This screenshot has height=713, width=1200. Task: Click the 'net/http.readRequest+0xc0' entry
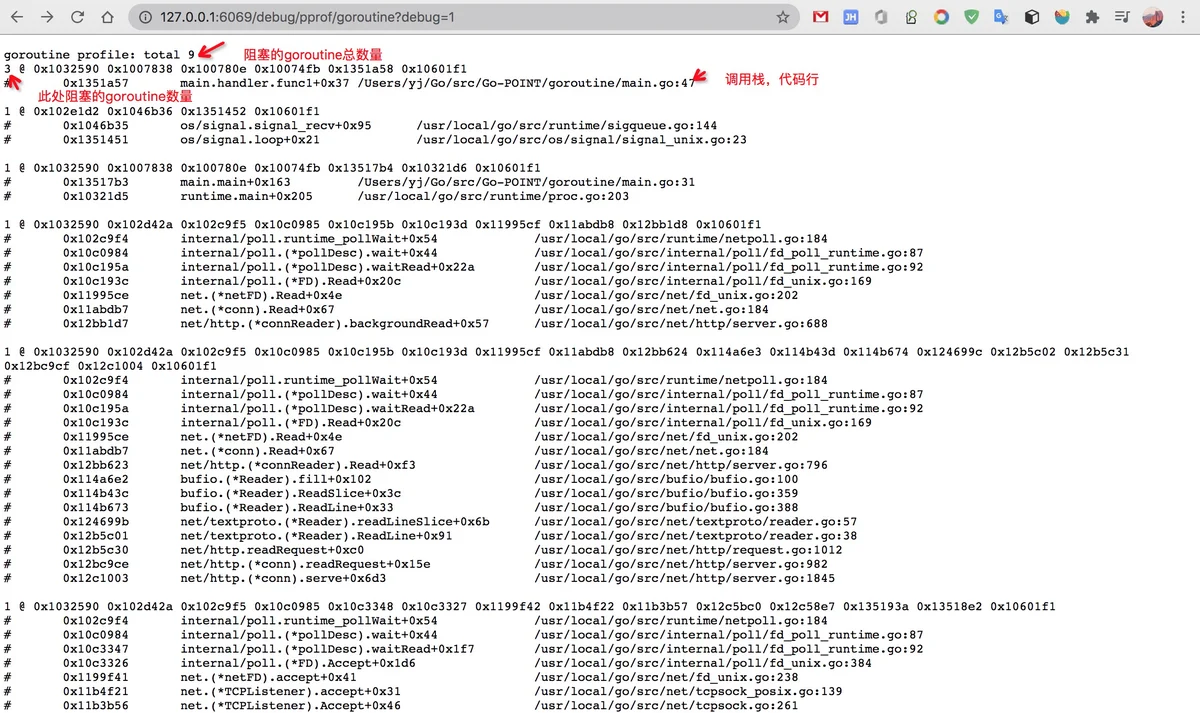tap(272, 550)
